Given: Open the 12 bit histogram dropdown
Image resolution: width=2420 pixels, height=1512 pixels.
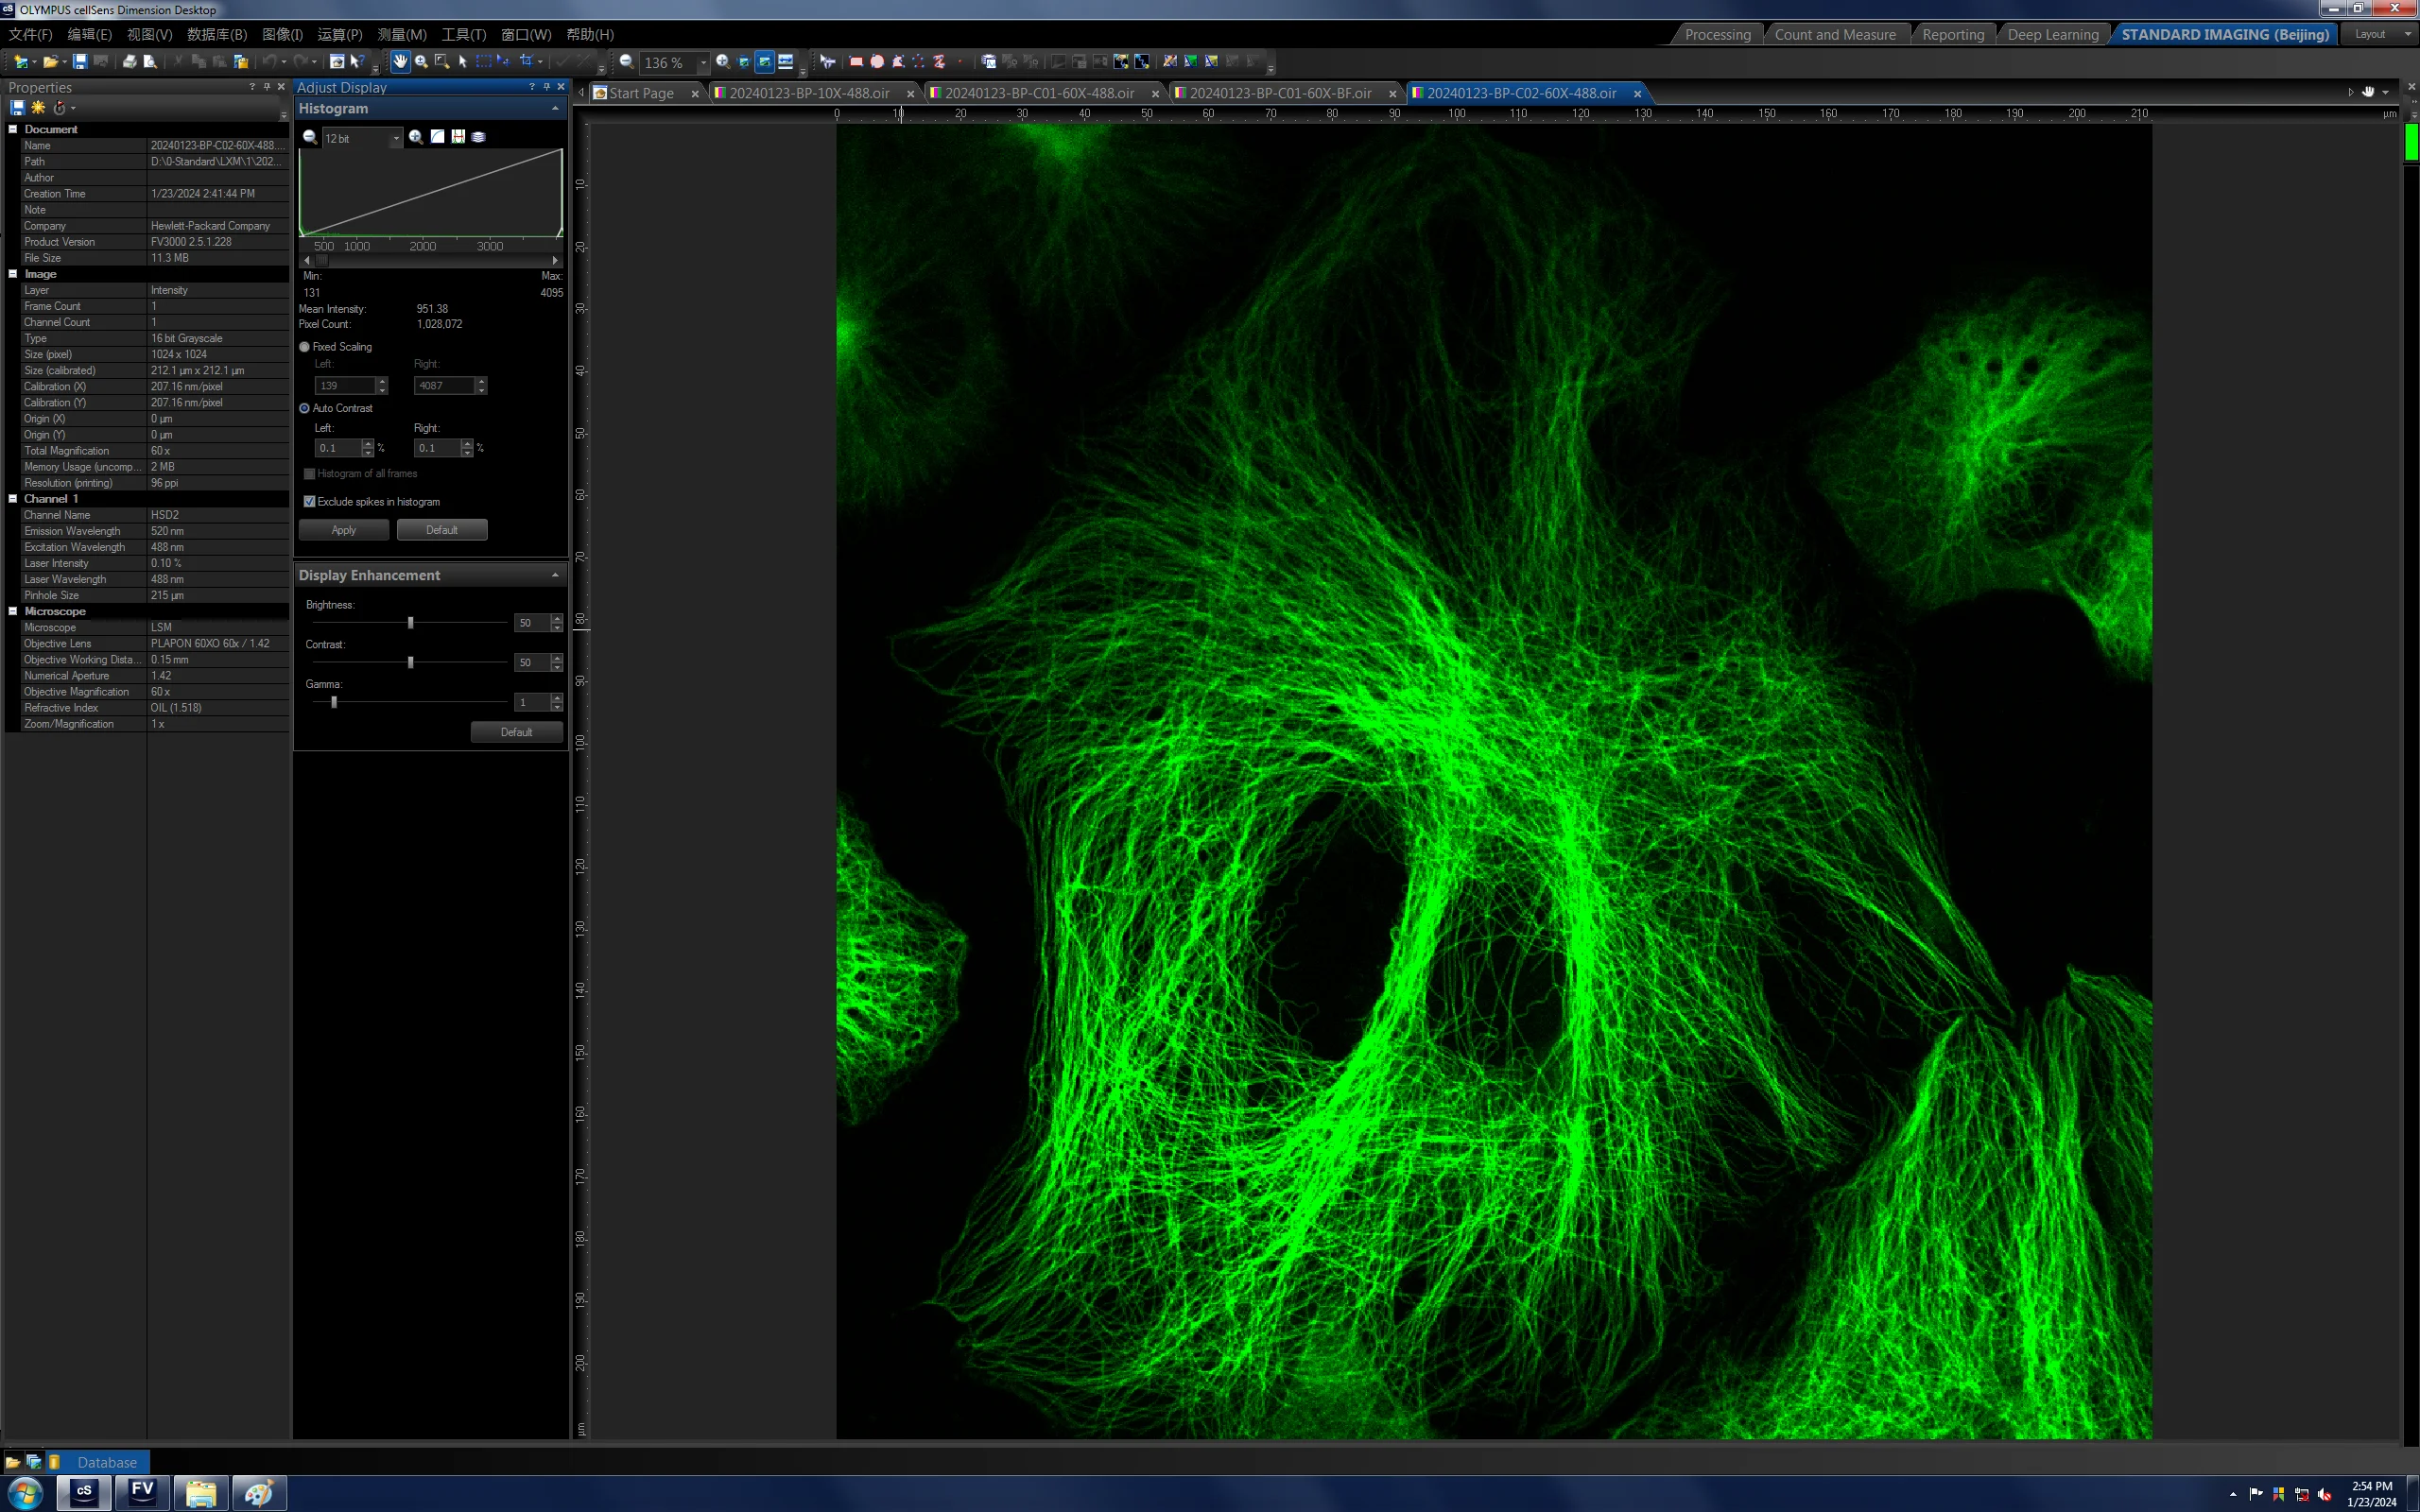Looking at the screenshot, I should coord(396,138).
